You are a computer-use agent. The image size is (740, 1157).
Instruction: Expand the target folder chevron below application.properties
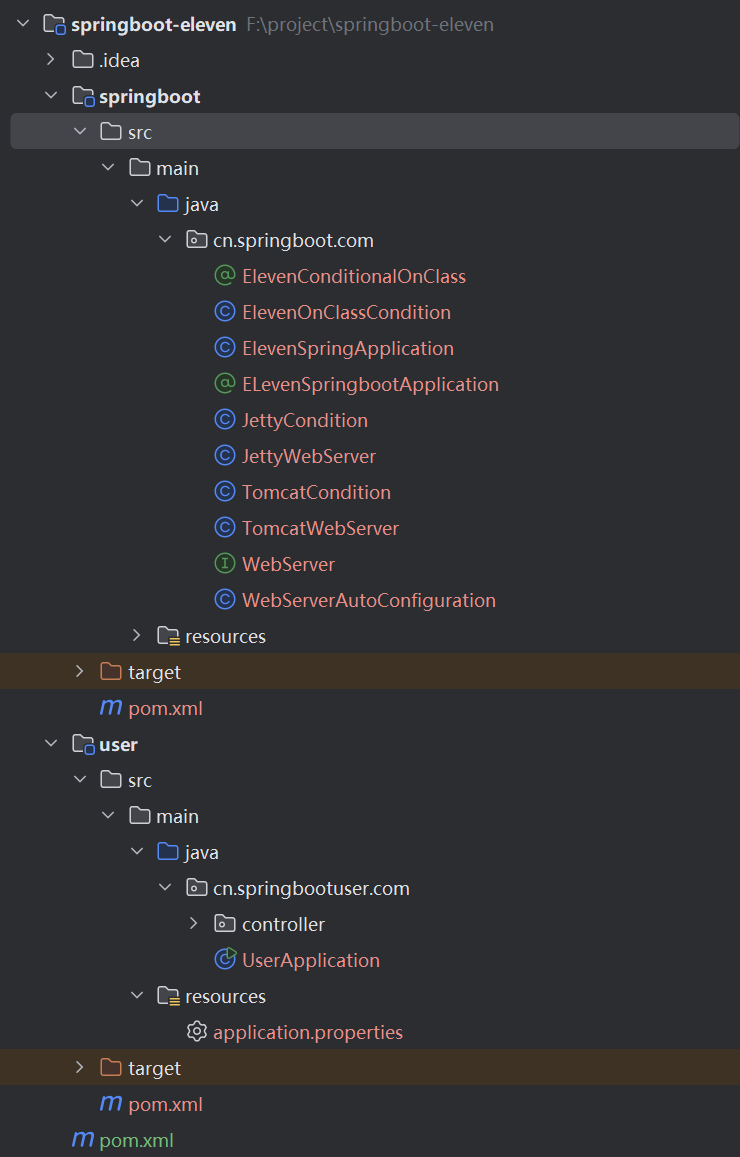point(80,1067)
